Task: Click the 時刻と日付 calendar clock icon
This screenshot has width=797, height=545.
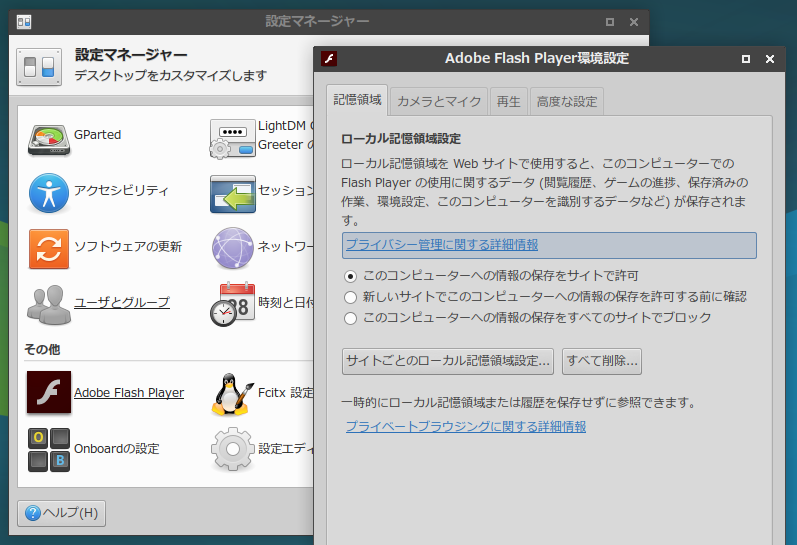Action: click(x=233, y=305)
